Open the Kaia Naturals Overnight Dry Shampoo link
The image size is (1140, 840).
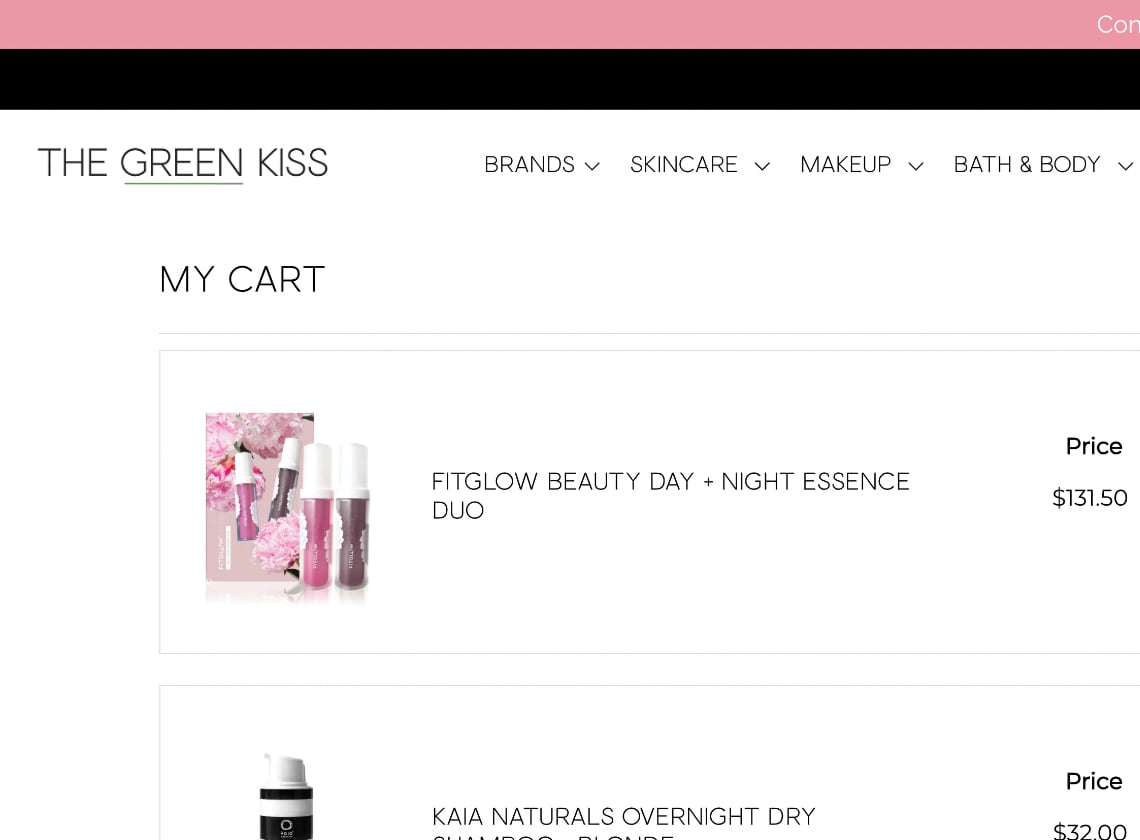click(624, 818)
